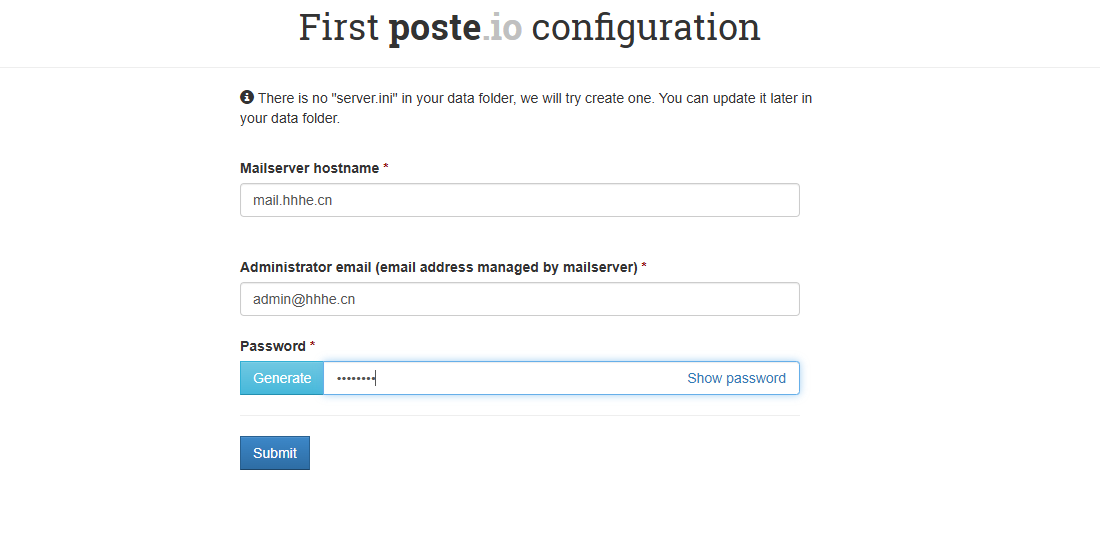The width and height of the screenshot is (1112, 554).
Task: Click the gray ".io" text in heading
Action: point(502,27)
